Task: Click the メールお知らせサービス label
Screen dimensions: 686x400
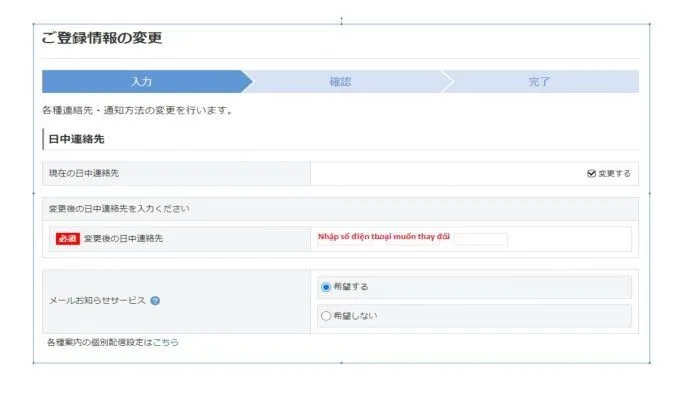Action: 97,301
